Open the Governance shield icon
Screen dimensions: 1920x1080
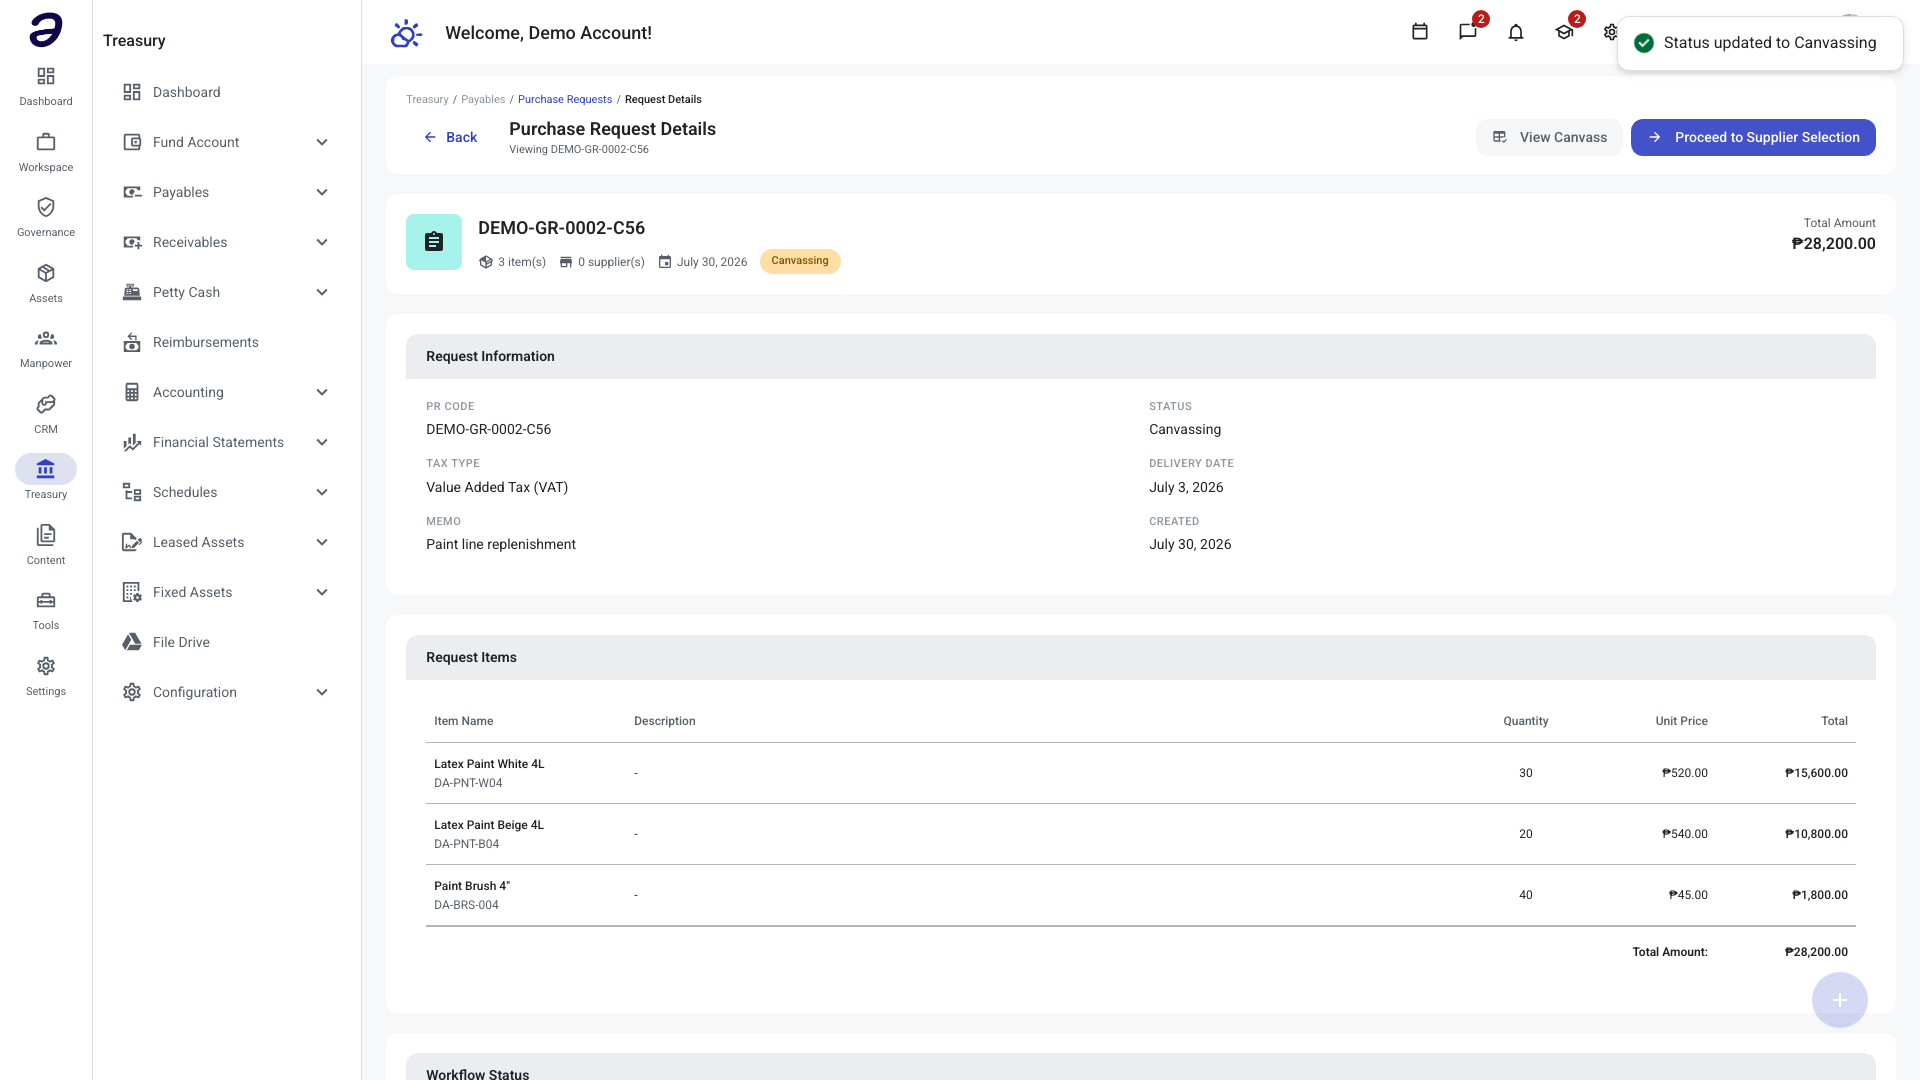pos(46,207)
